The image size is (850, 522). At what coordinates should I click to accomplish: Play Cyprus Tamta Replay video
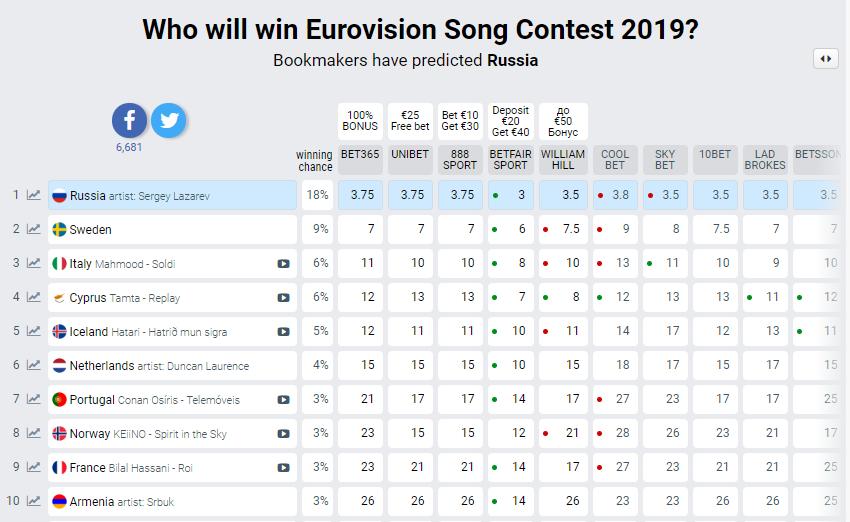284,298
